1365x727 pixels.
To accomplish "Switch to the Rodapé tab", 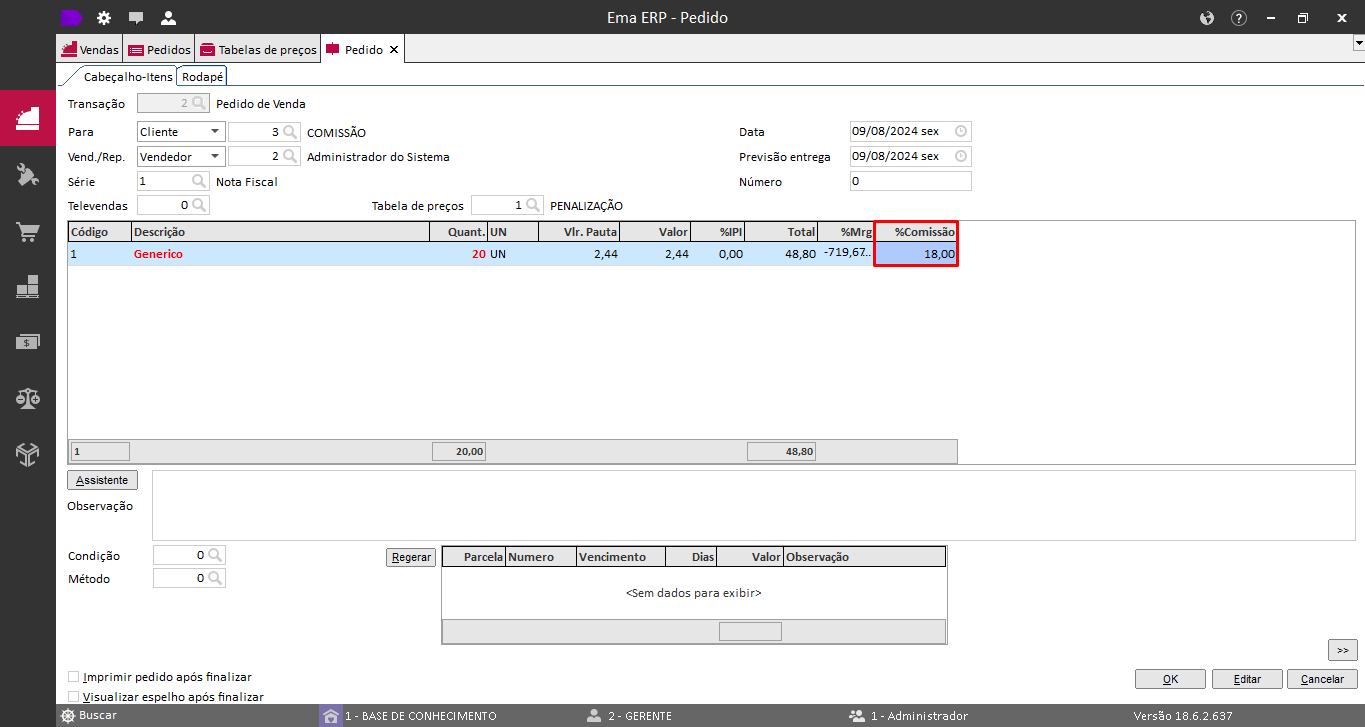I will (x=202, y=76).
